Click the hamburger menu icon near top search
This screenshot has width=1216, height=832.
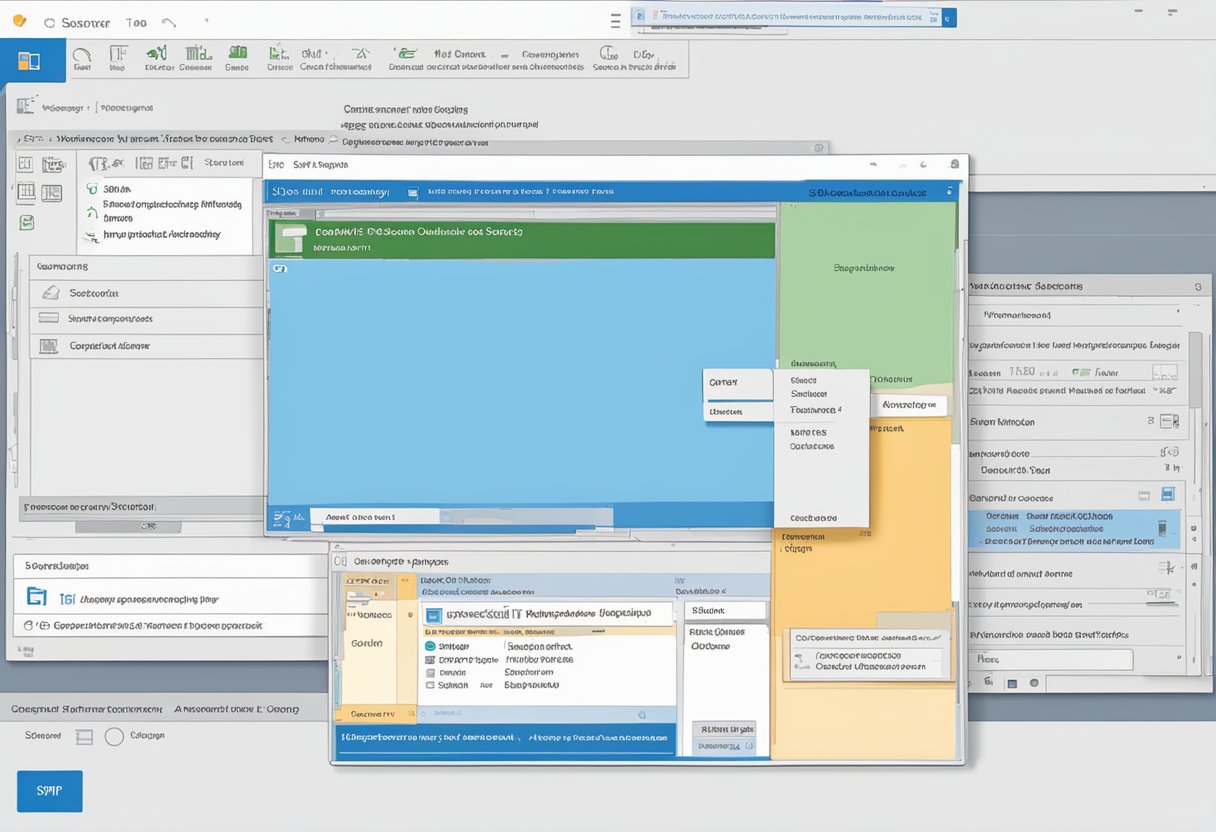click(616, 19)
